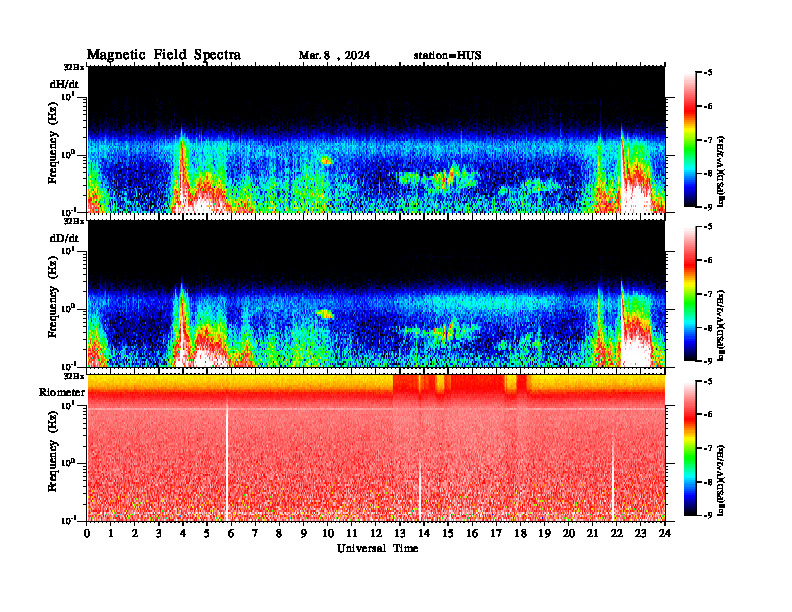The width and height of the screenshot is (792, 612).
Task: Click hour "18" on Universal Time axis
Action: click(520, 533)
